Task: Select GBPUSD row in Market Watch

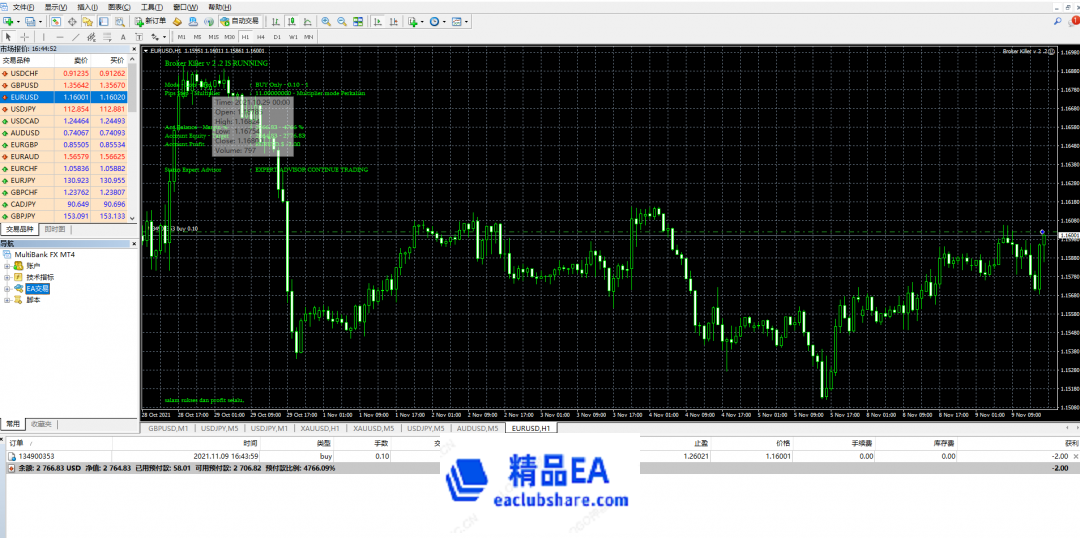Action: pyautogui.click(x=64, y=85)
